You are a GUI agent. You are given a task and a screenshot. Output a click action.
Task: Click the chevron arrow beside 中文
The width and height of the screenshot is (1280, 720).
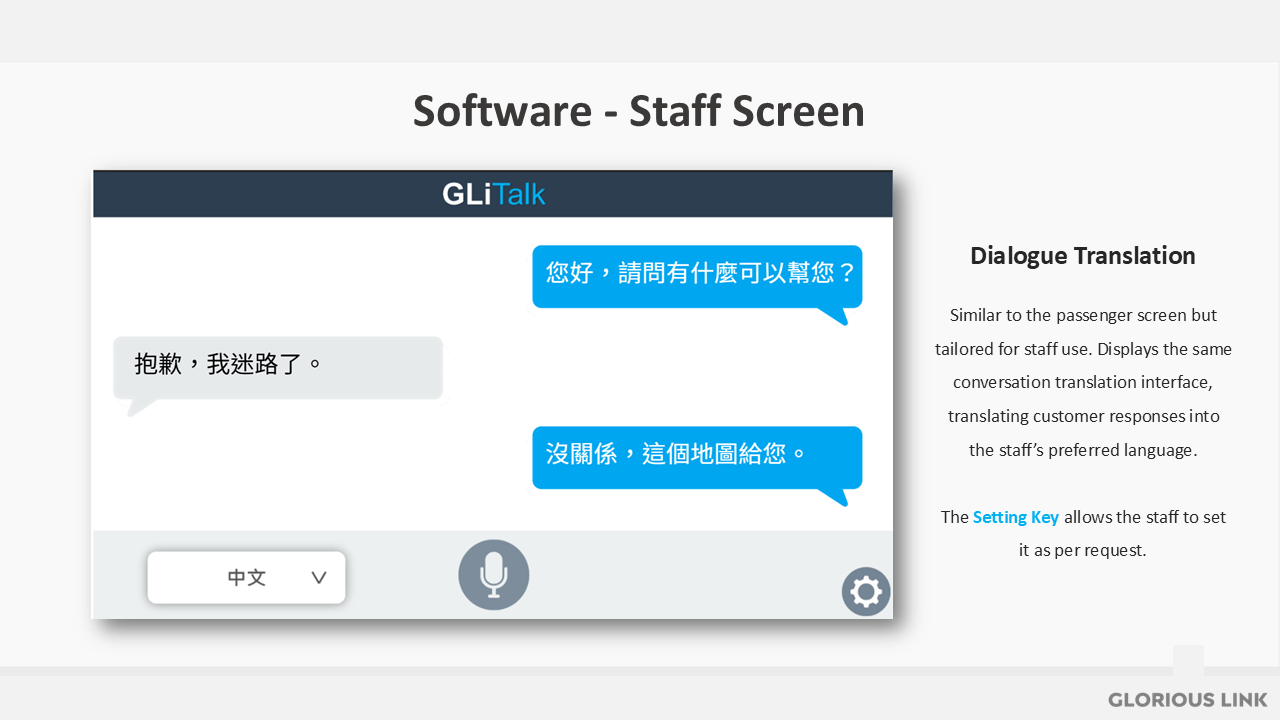coord(319,578)
